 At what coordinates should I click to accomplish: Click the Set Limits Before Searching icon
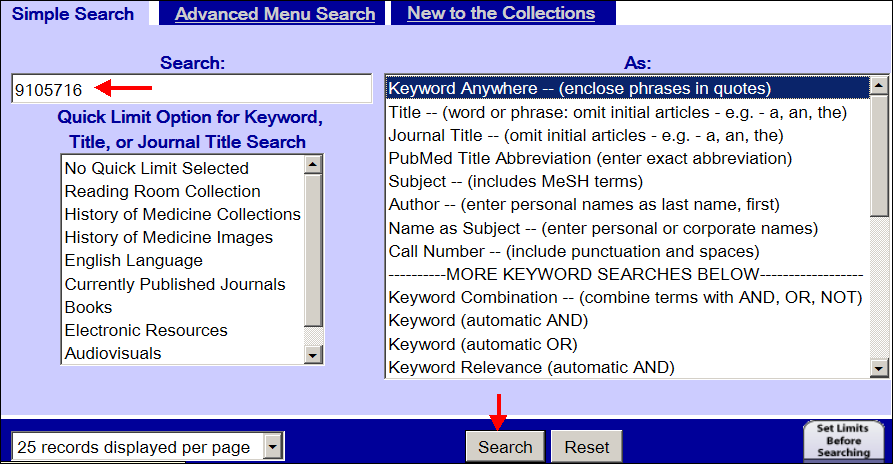pos(844,440)
